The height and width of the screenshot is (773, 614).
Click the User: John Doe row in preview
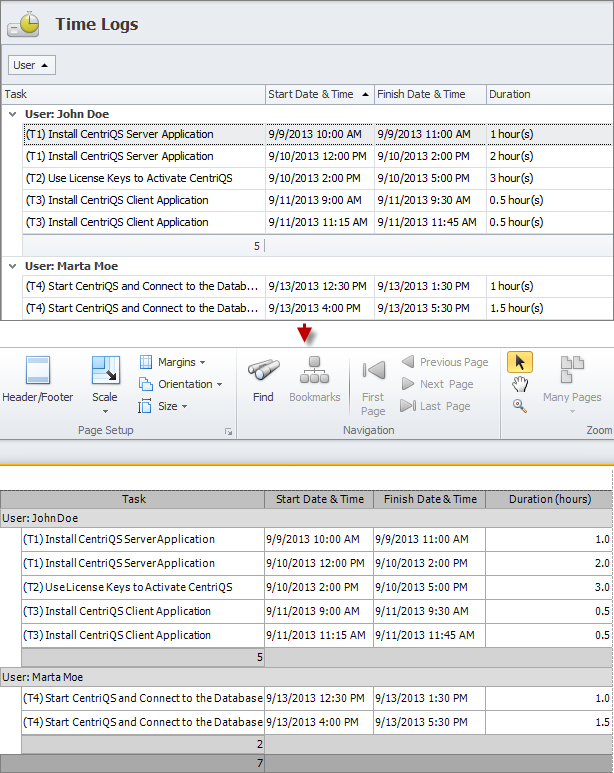[306, 518]
